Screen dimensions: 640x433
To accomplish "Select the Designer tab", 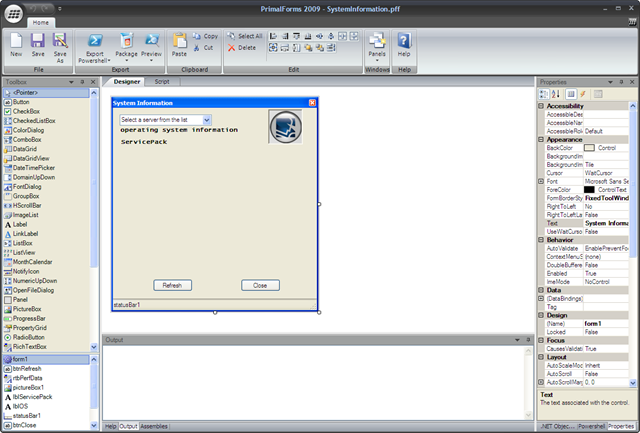I will coord(127,82).
